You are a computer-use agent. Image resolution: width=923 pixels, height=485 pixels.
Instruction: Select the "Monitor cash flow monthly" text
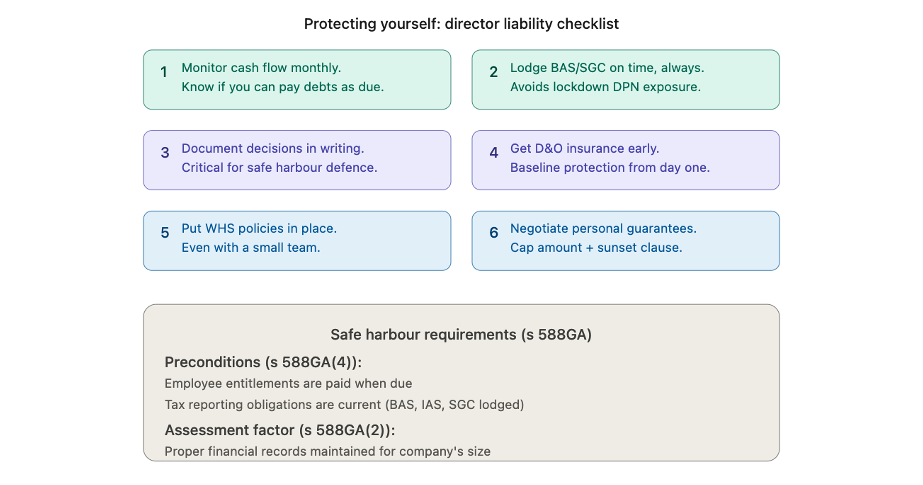click(x=261, y=68)
